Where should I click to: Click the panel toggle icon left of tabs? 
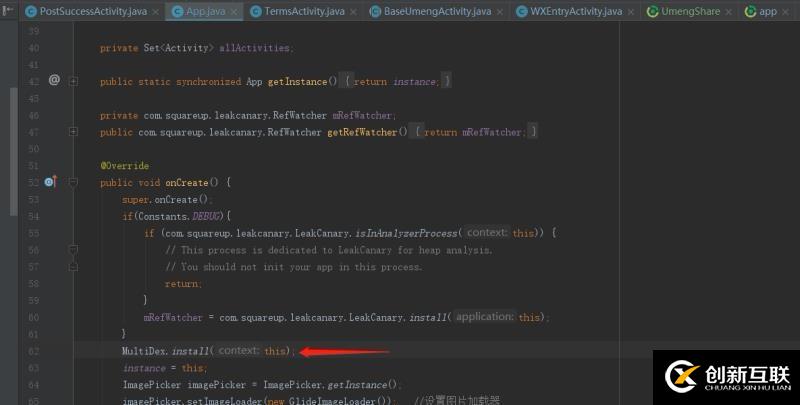point(9,11)
